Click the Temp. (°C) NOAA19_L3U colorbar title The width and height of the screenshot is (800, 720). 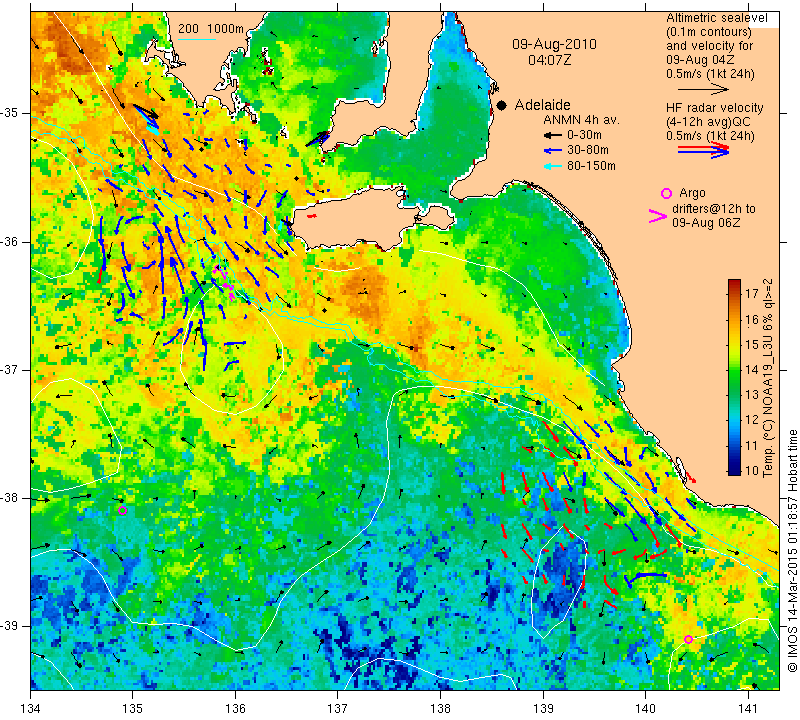pyautogui.click(x=768, y=378)
